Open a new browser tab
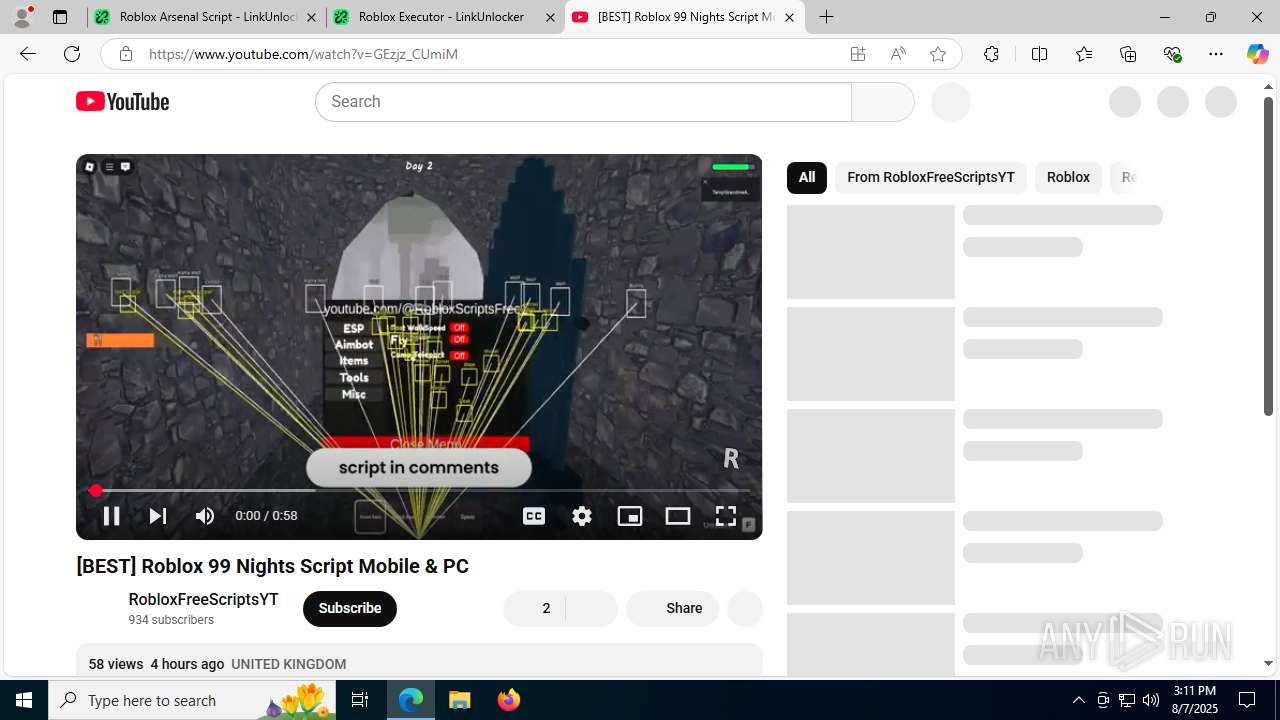 (x=826, y=17)
